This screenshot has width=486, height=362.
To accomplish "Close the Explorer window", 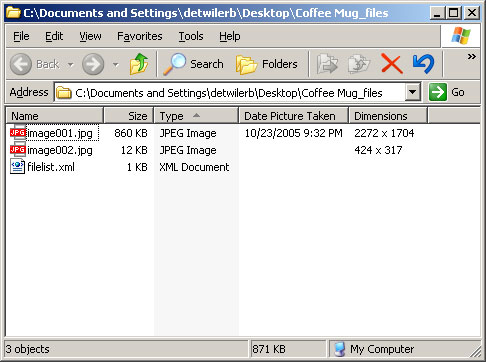I will point(472,13).
